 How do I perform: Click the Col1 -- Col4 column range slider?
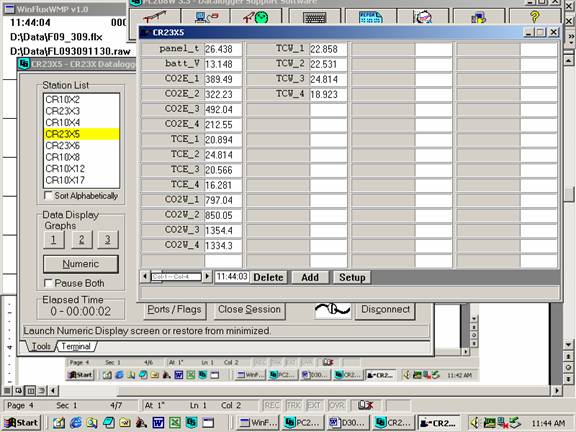(176, 276)
